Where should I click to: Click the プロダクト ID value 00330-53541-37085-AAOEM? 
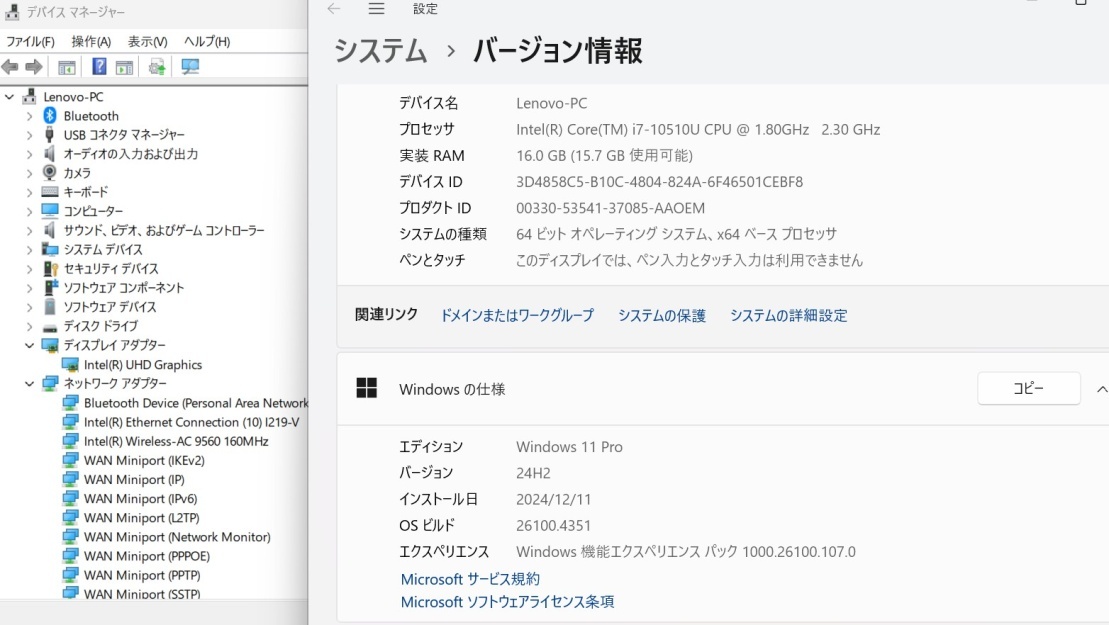tap(610, 208)
